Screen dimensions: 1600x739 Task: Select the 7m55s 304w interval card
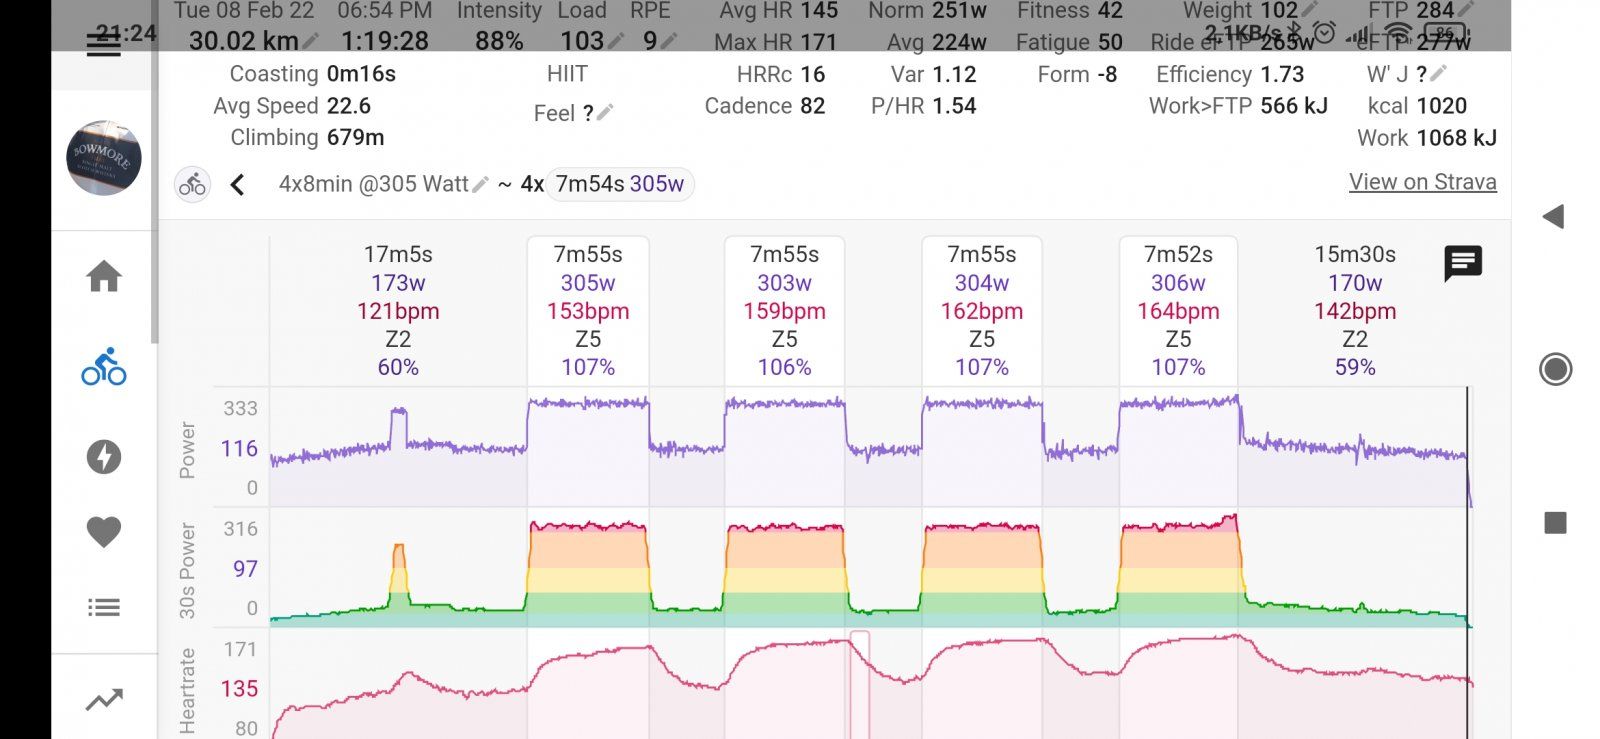pyautogui.click(x=982, y=310)
